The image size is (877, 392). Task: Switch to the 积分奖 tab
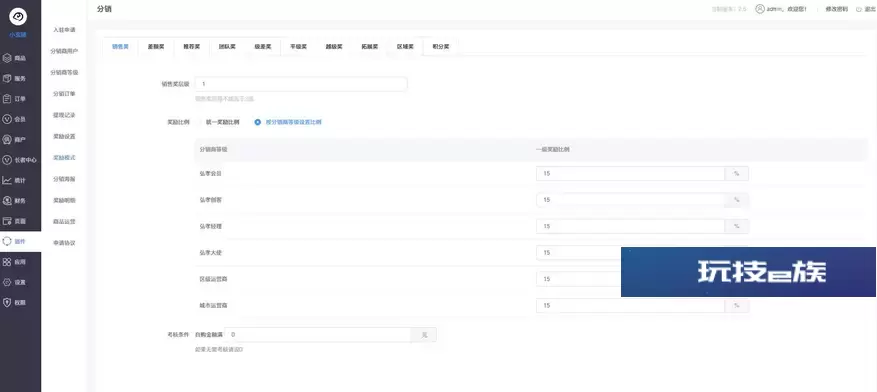[x=441, y=47]
